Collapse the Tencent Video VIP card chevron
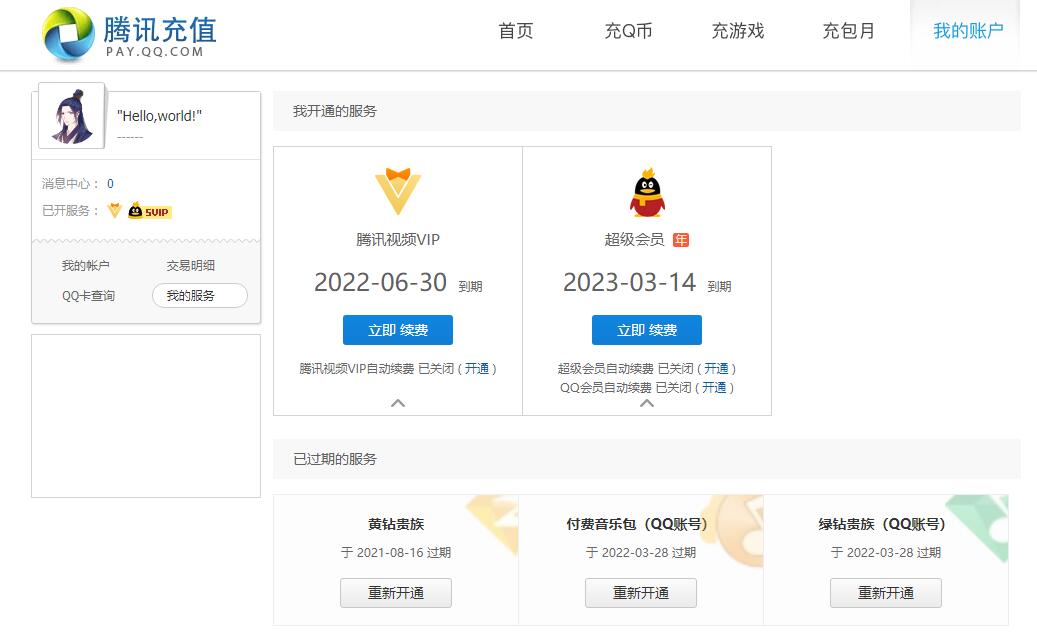The height and width of the screenshot is (640, 1037). [397, 403]
